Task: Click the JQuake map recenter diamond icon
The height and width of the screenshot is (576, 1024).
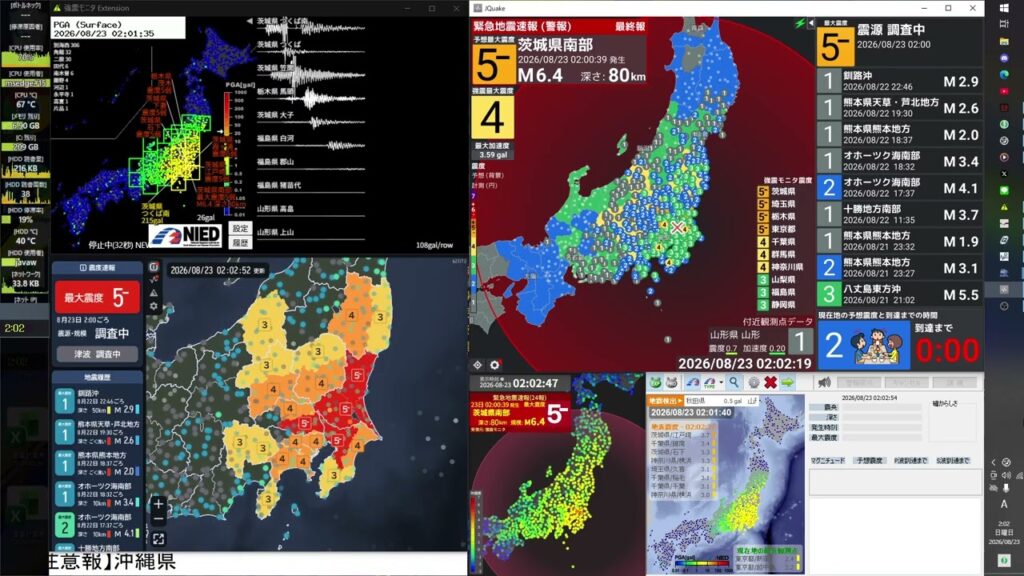Action: click(477, 365)
